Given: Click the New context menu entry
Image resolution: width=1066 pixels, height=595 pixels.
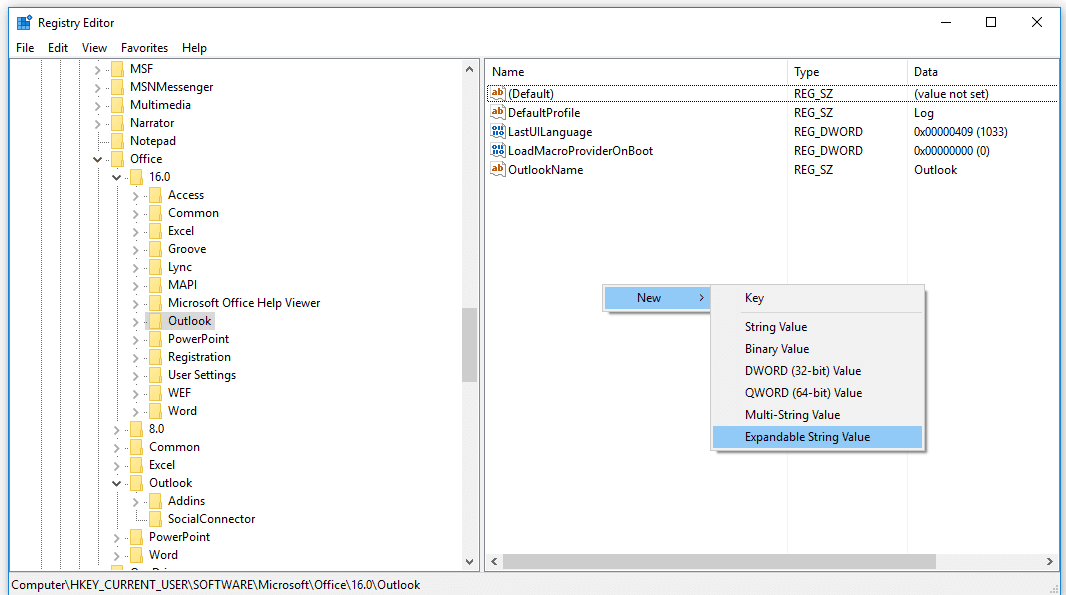Looking at the screenshot, I should pos(657,298).
